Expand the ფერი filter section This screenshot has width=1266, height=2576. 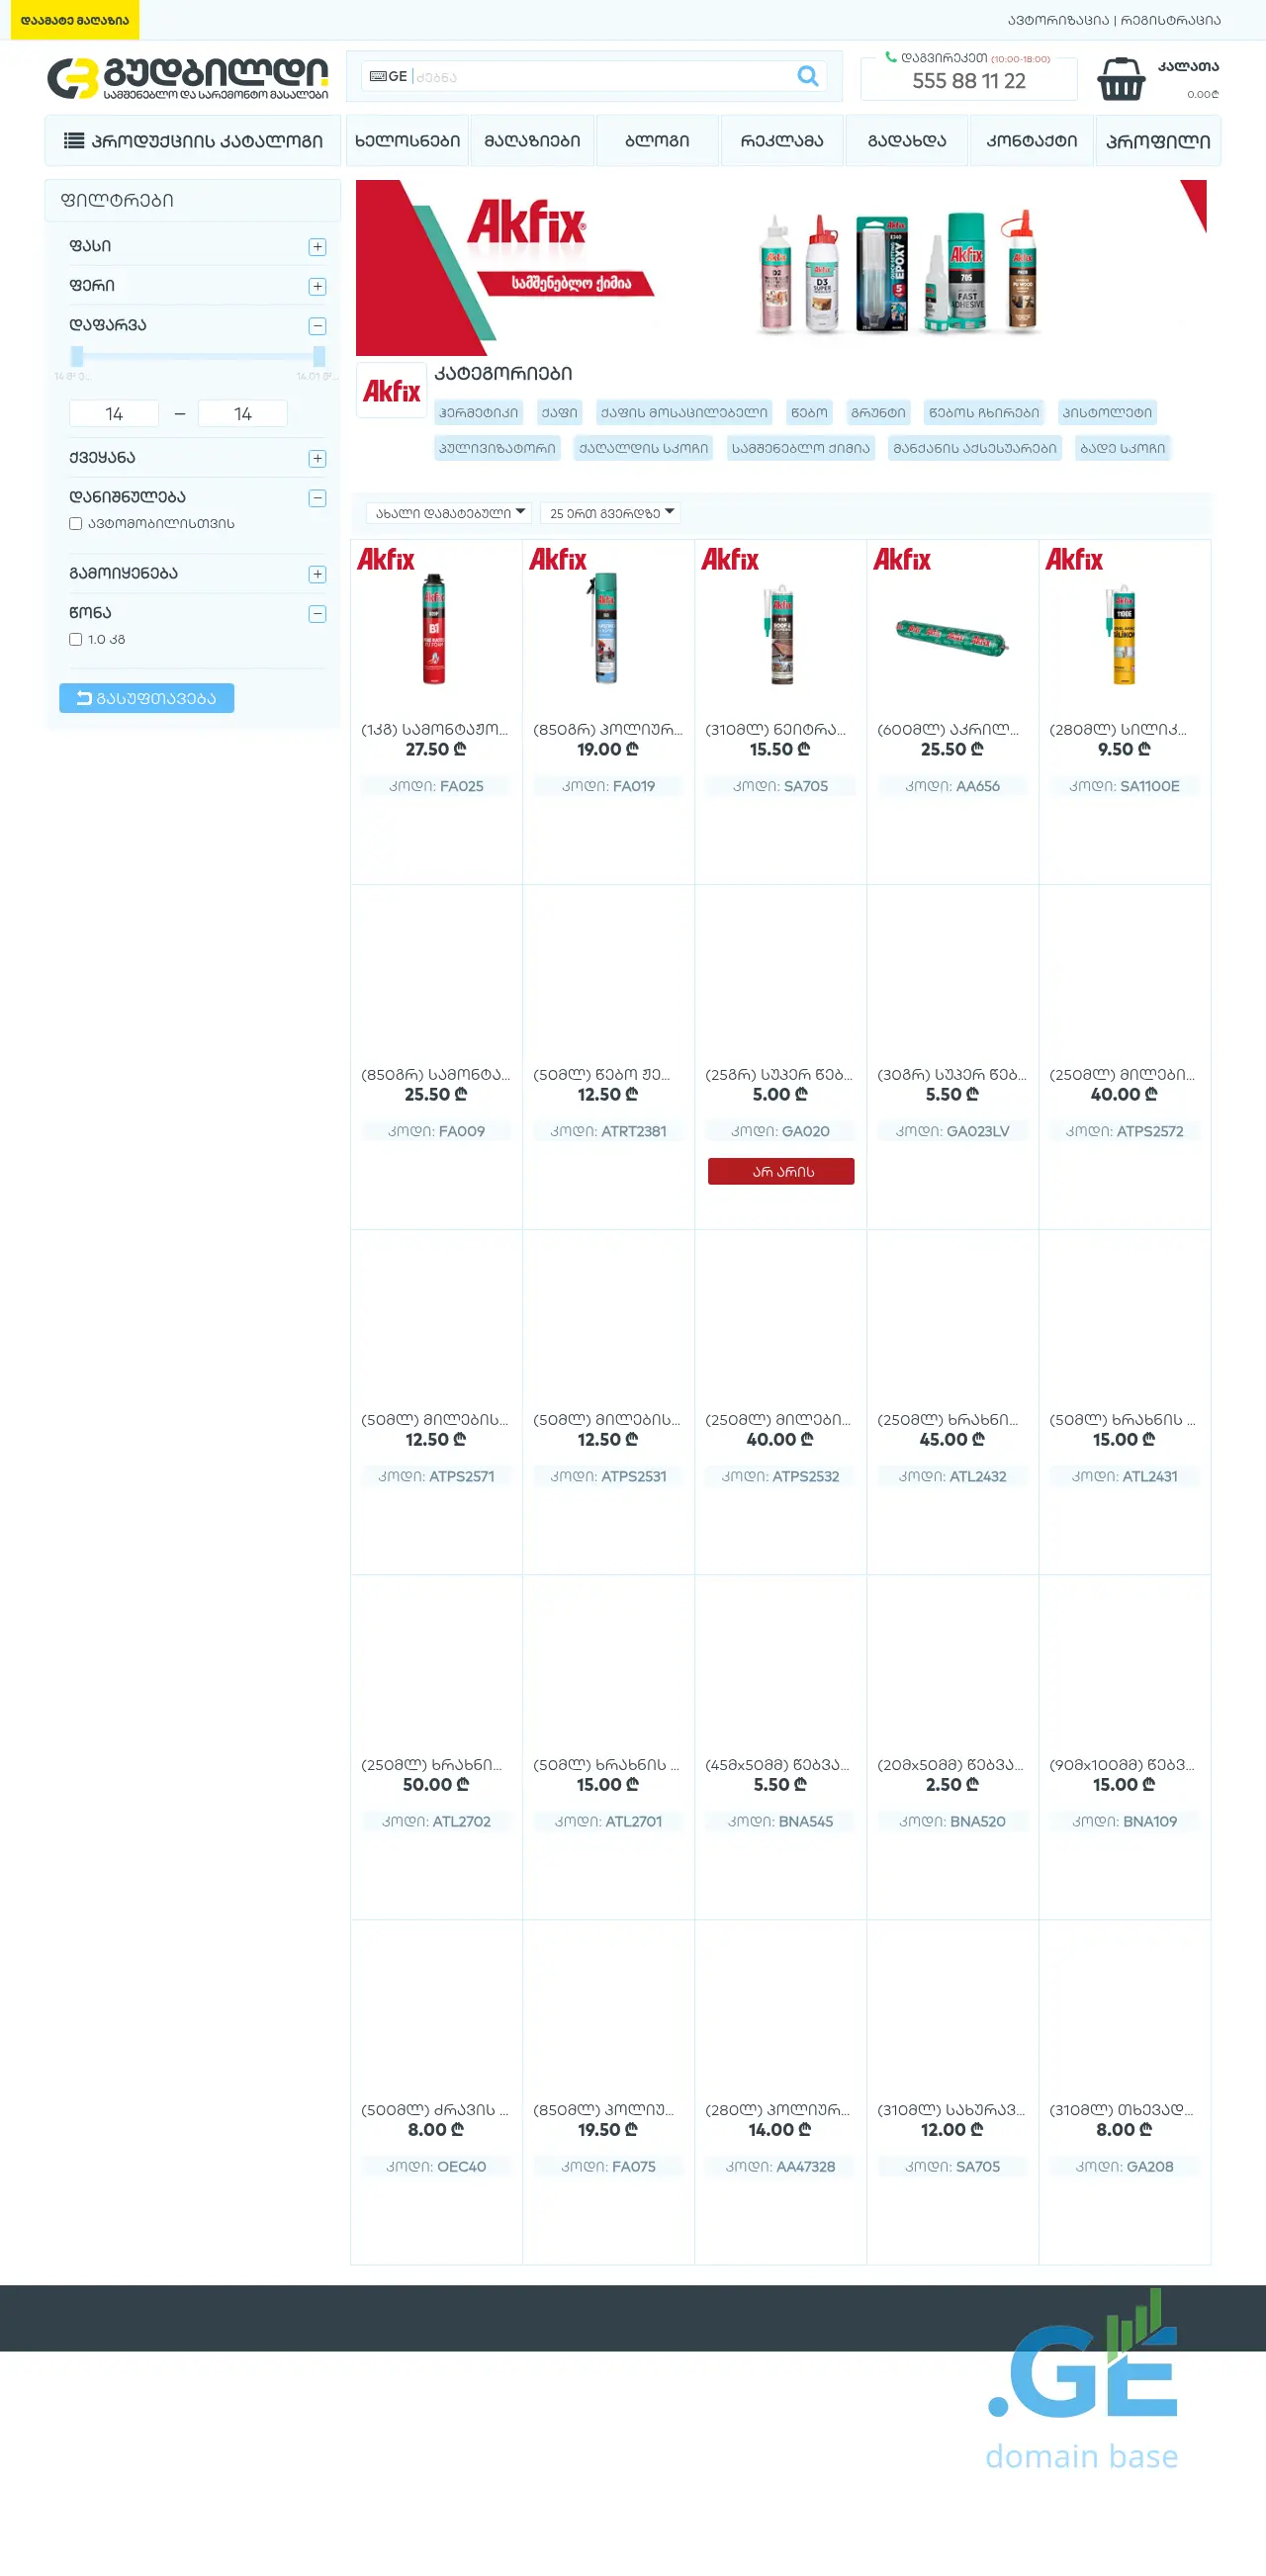pos(317,287)
